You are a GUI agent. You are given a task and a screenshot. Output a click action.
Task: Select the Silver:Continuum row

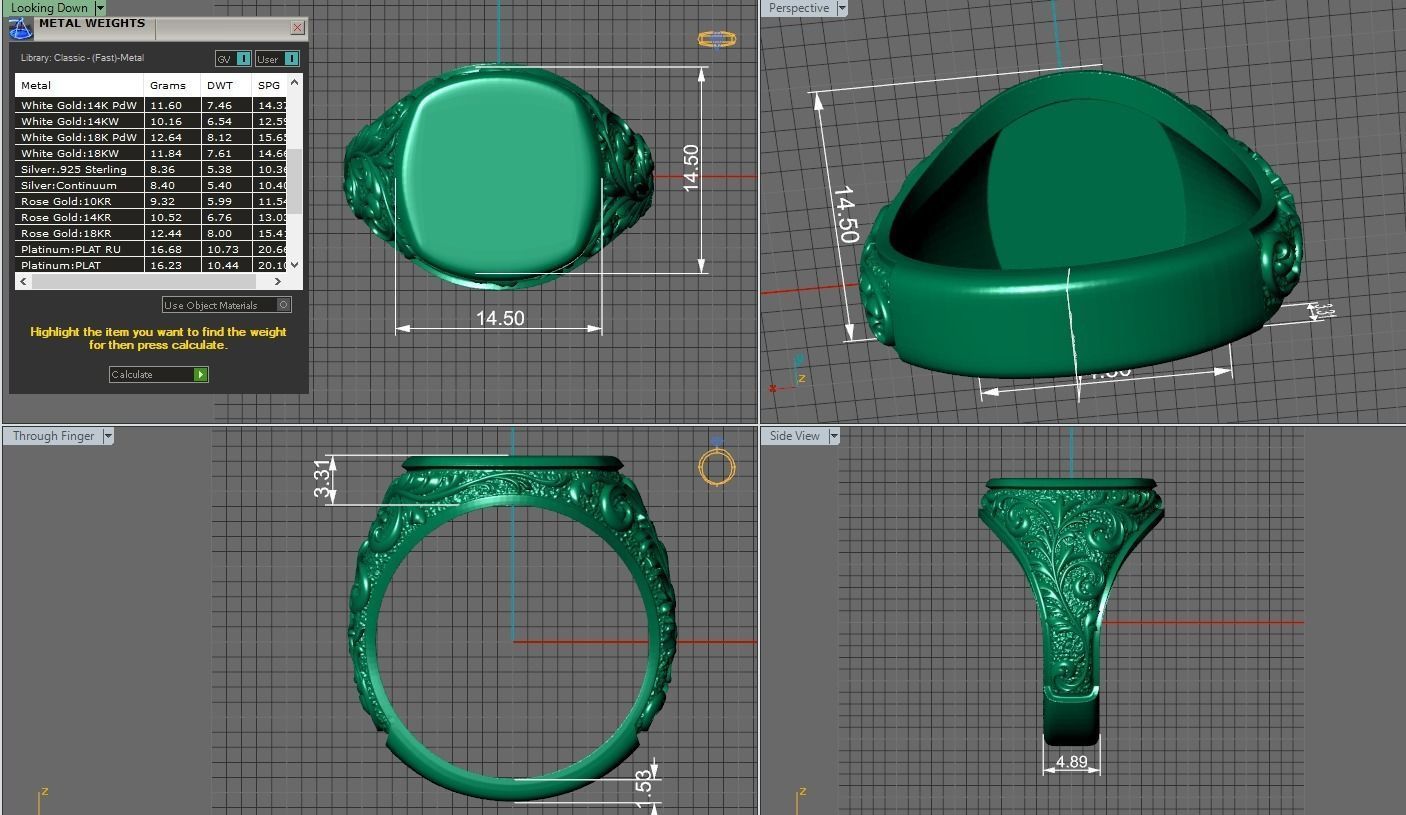click(x=152, y=185)
